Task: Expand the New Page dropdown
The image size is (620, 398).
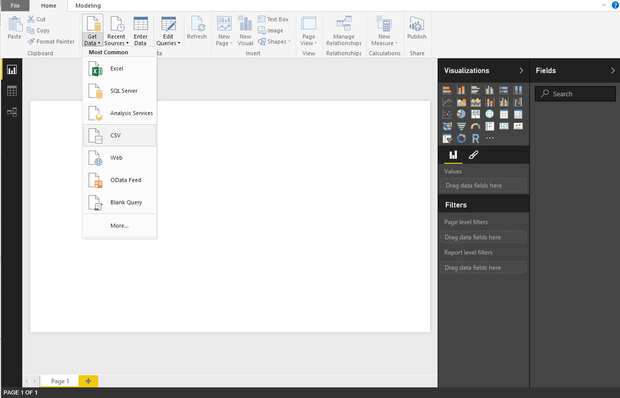Action: pyautogui.click(x=224, y=40)
